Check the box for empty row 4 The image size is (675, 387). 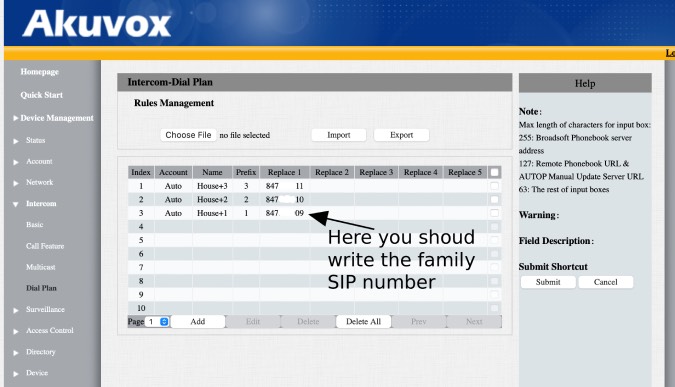coord(494,226)
